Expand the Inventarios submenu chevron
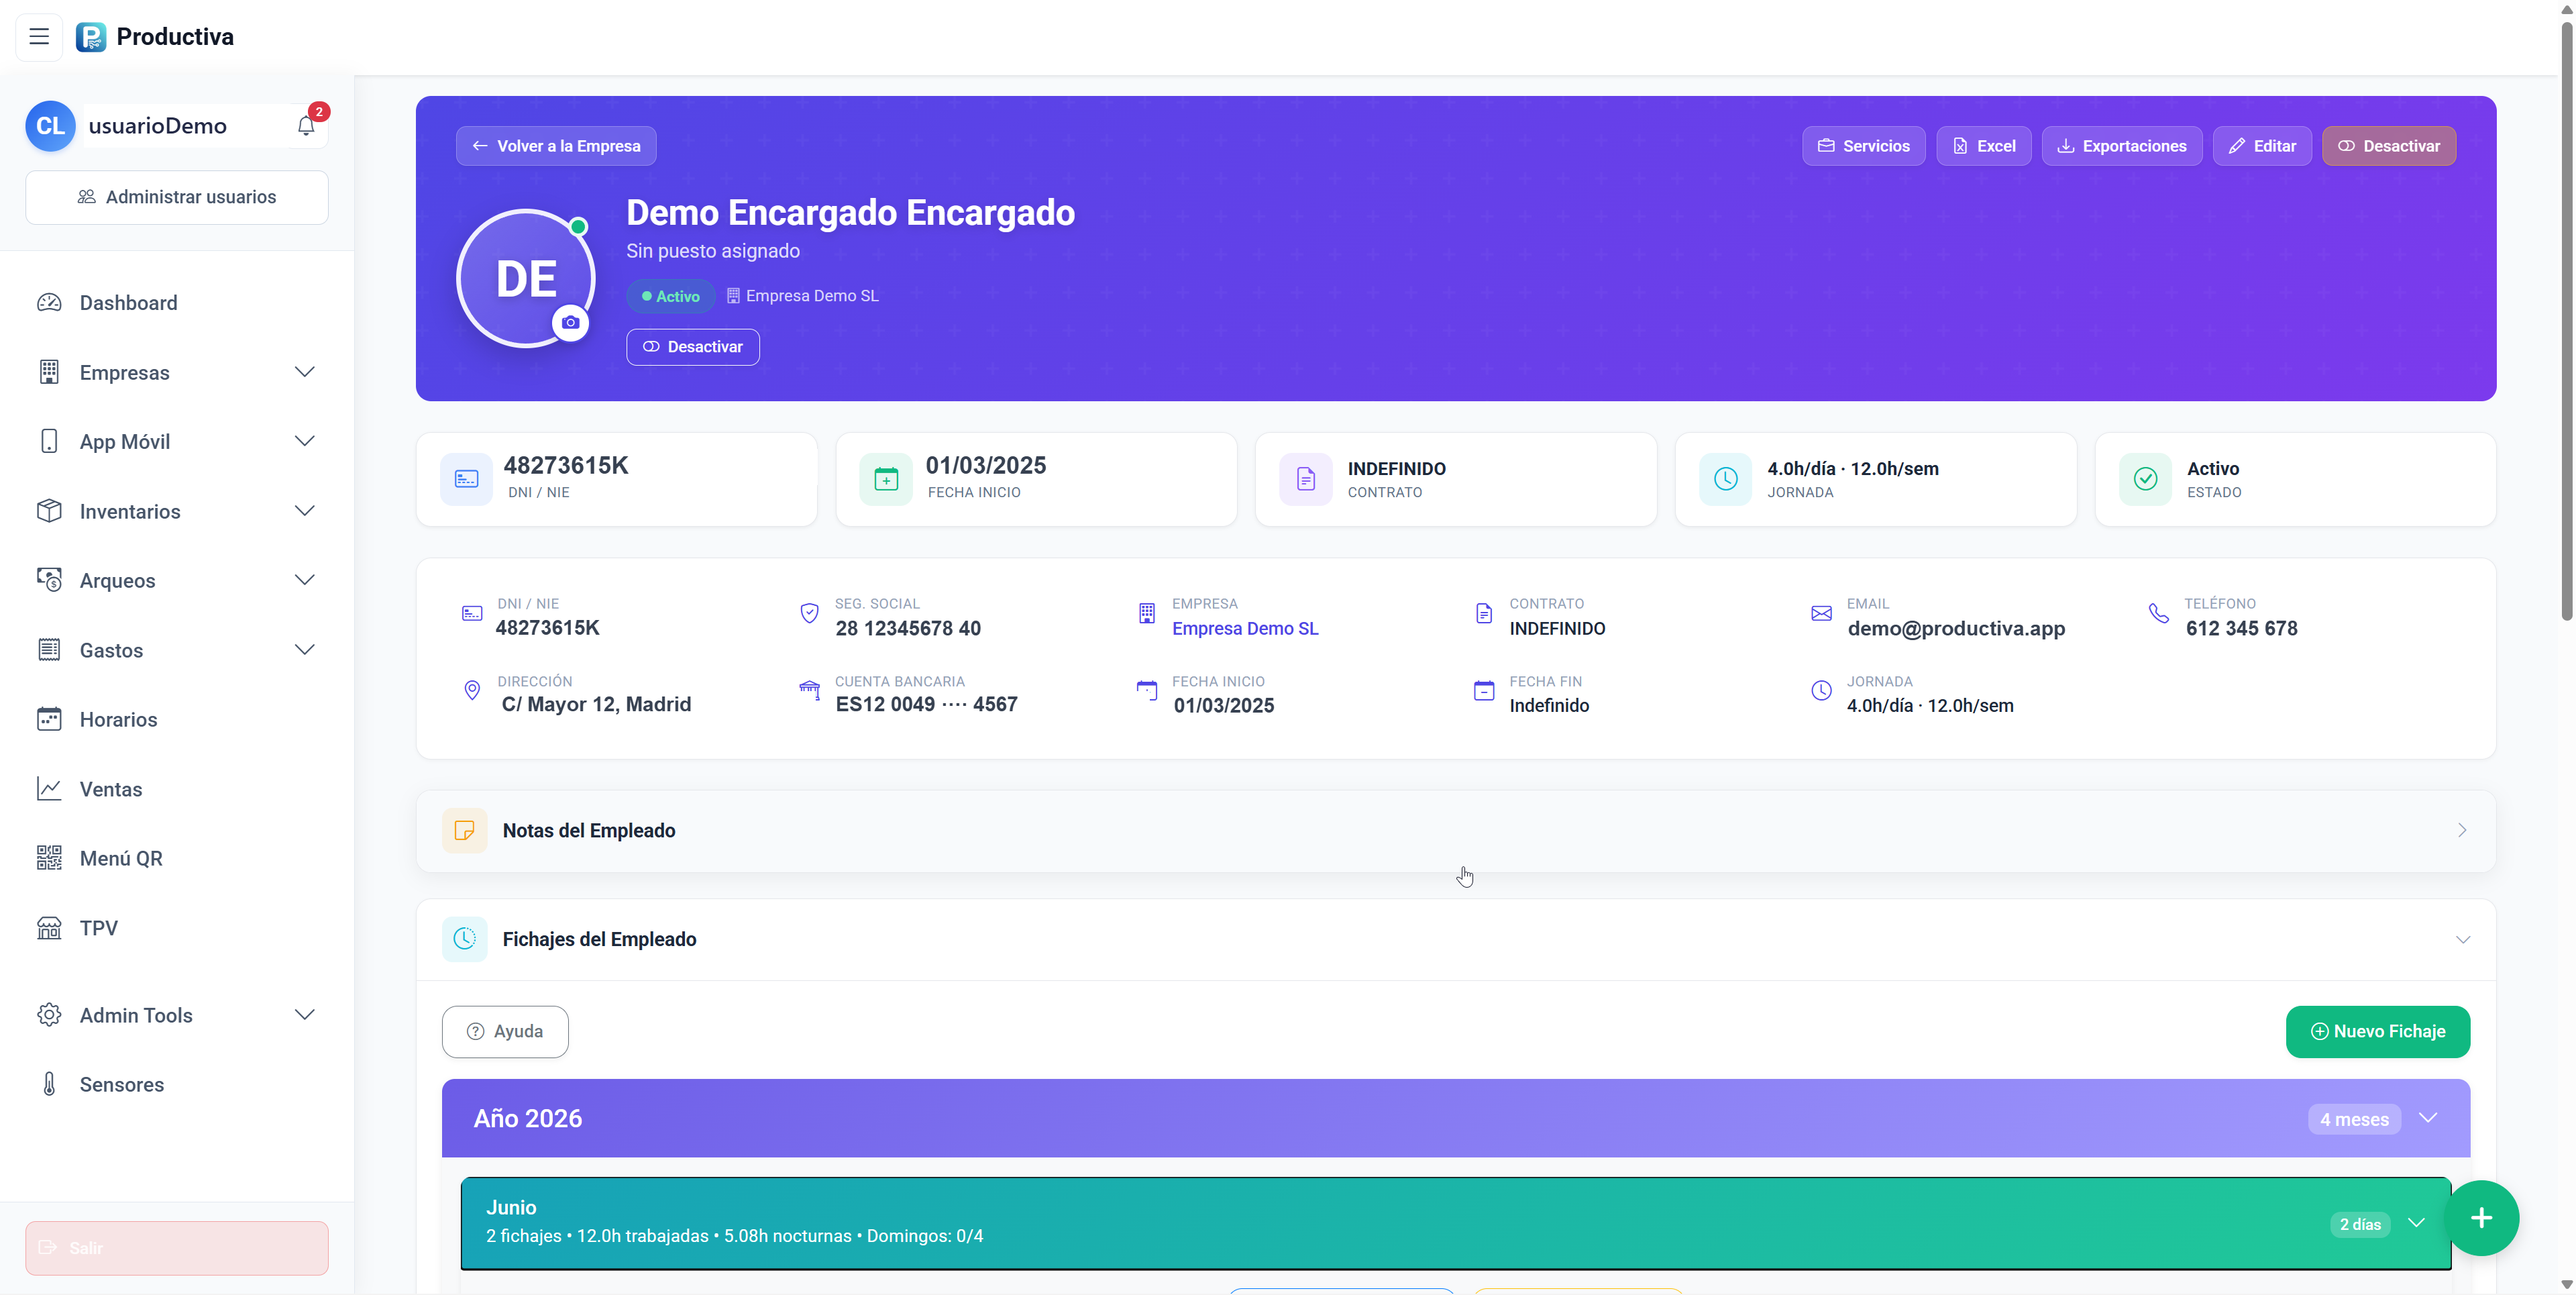 coord(305,511)
